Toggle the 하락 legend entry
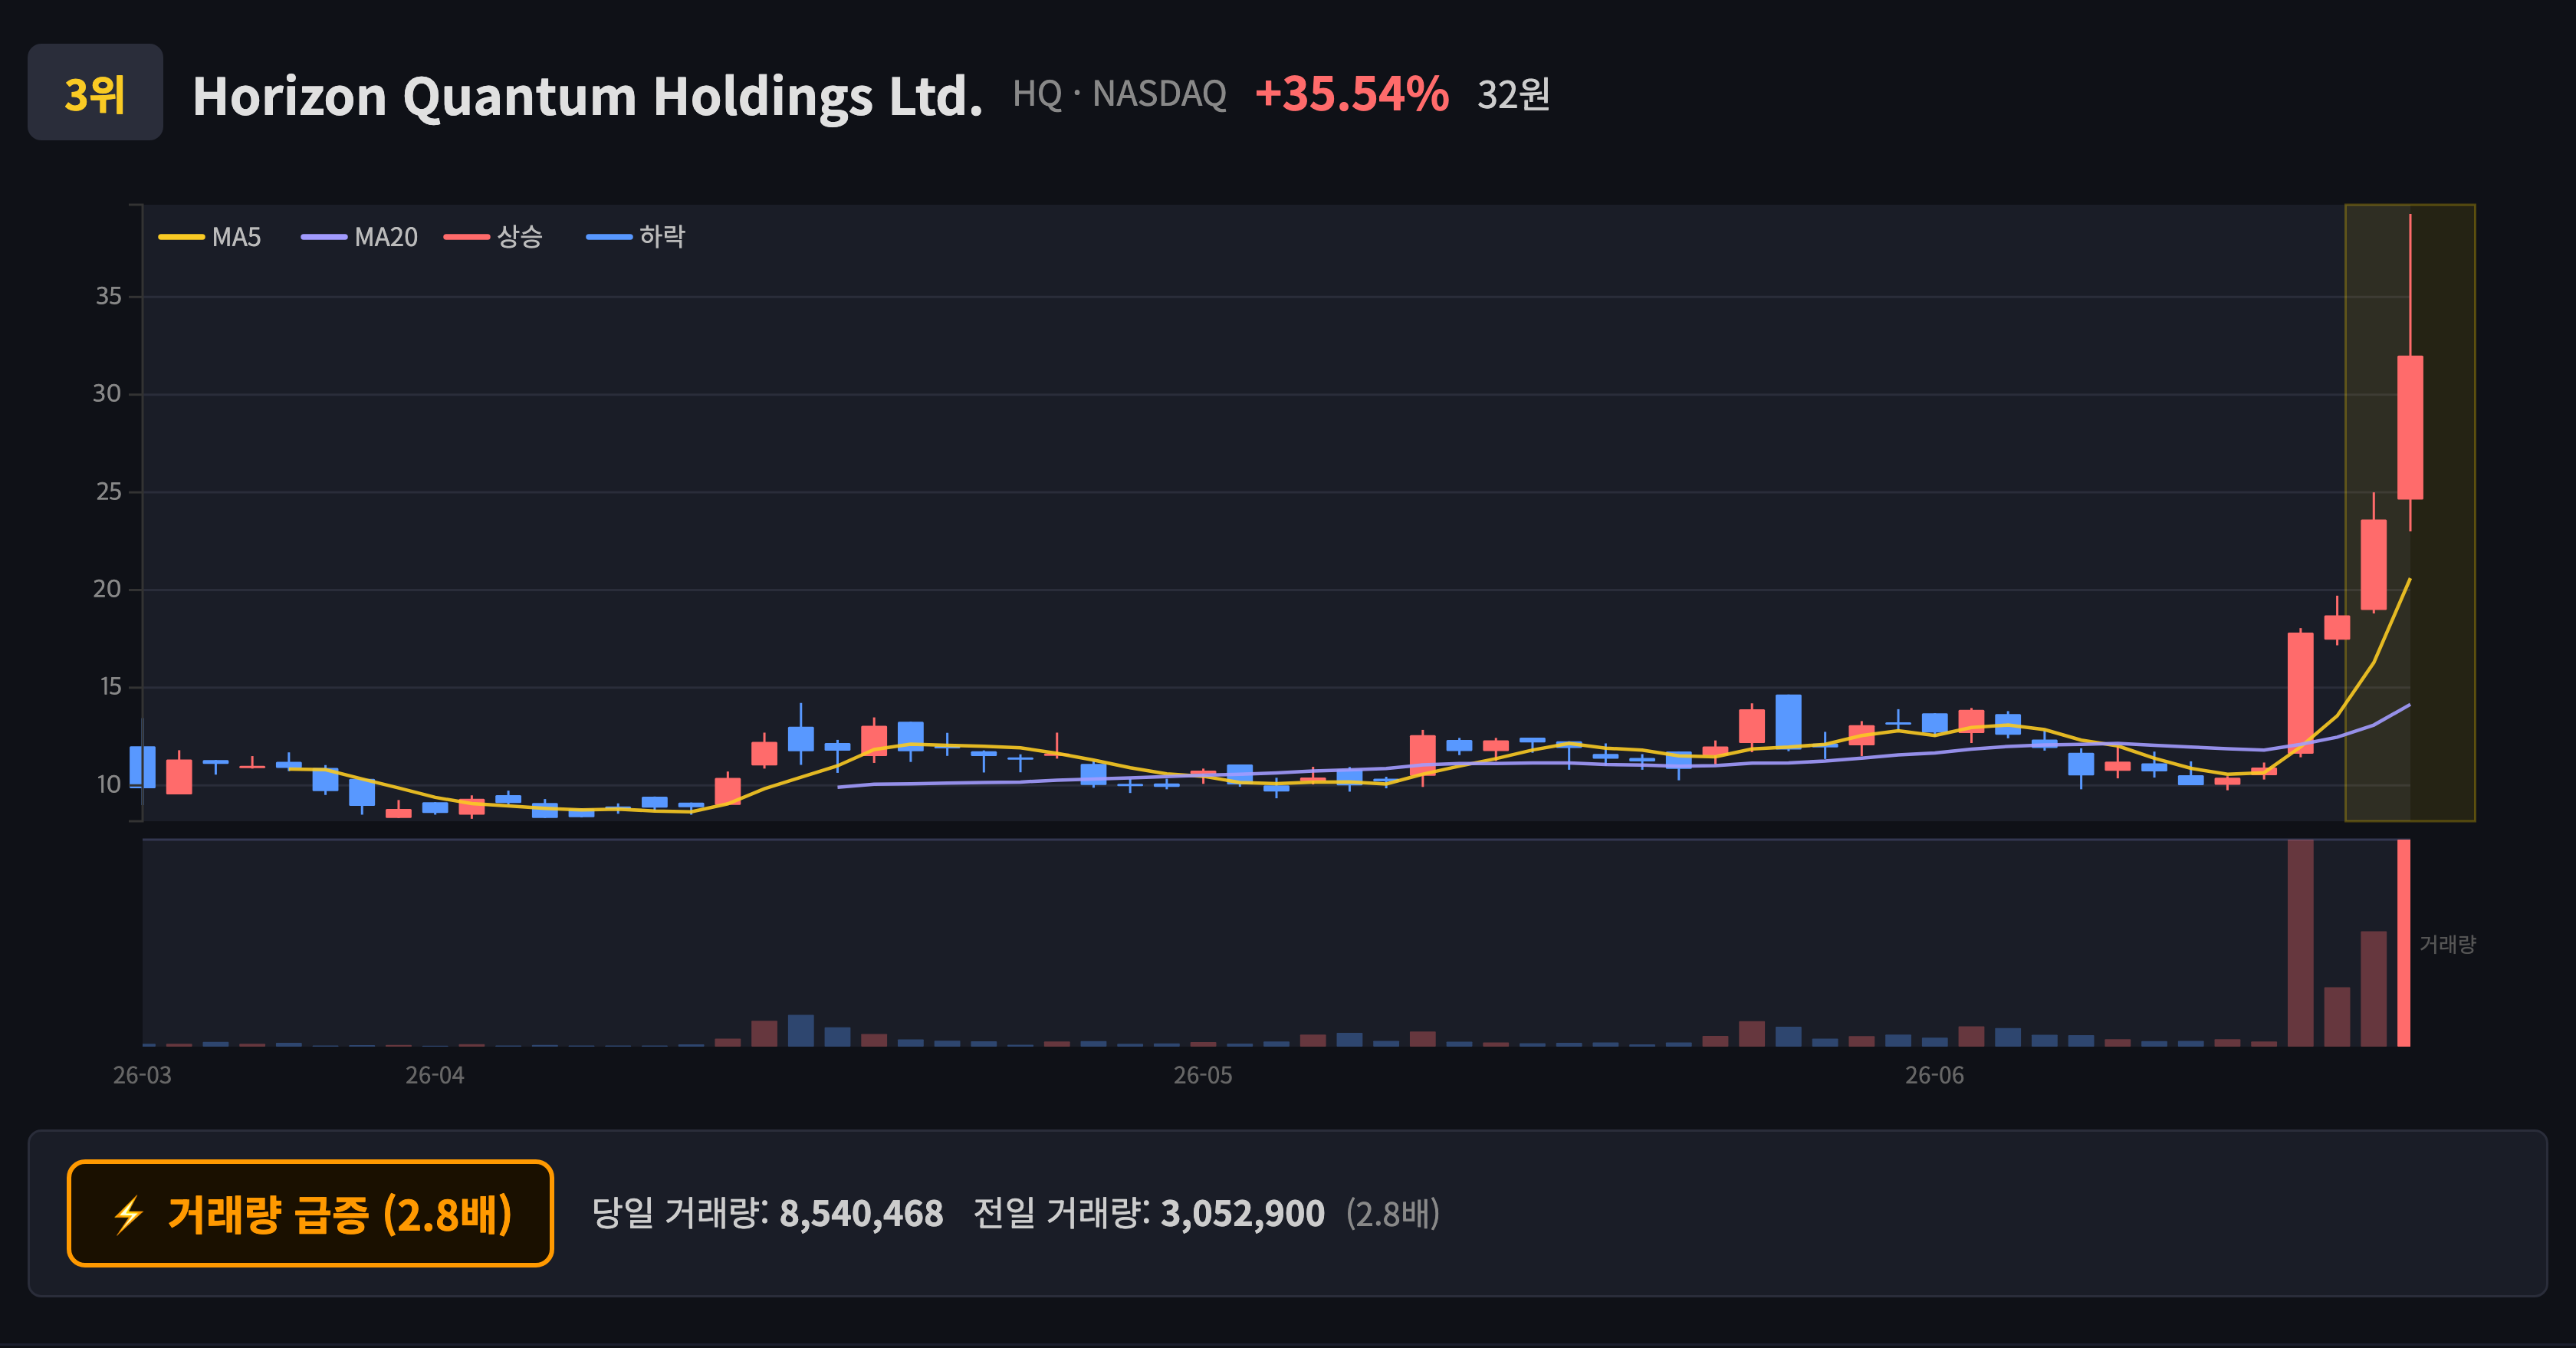This screenshot has width=2576, height=1348. 636,237
